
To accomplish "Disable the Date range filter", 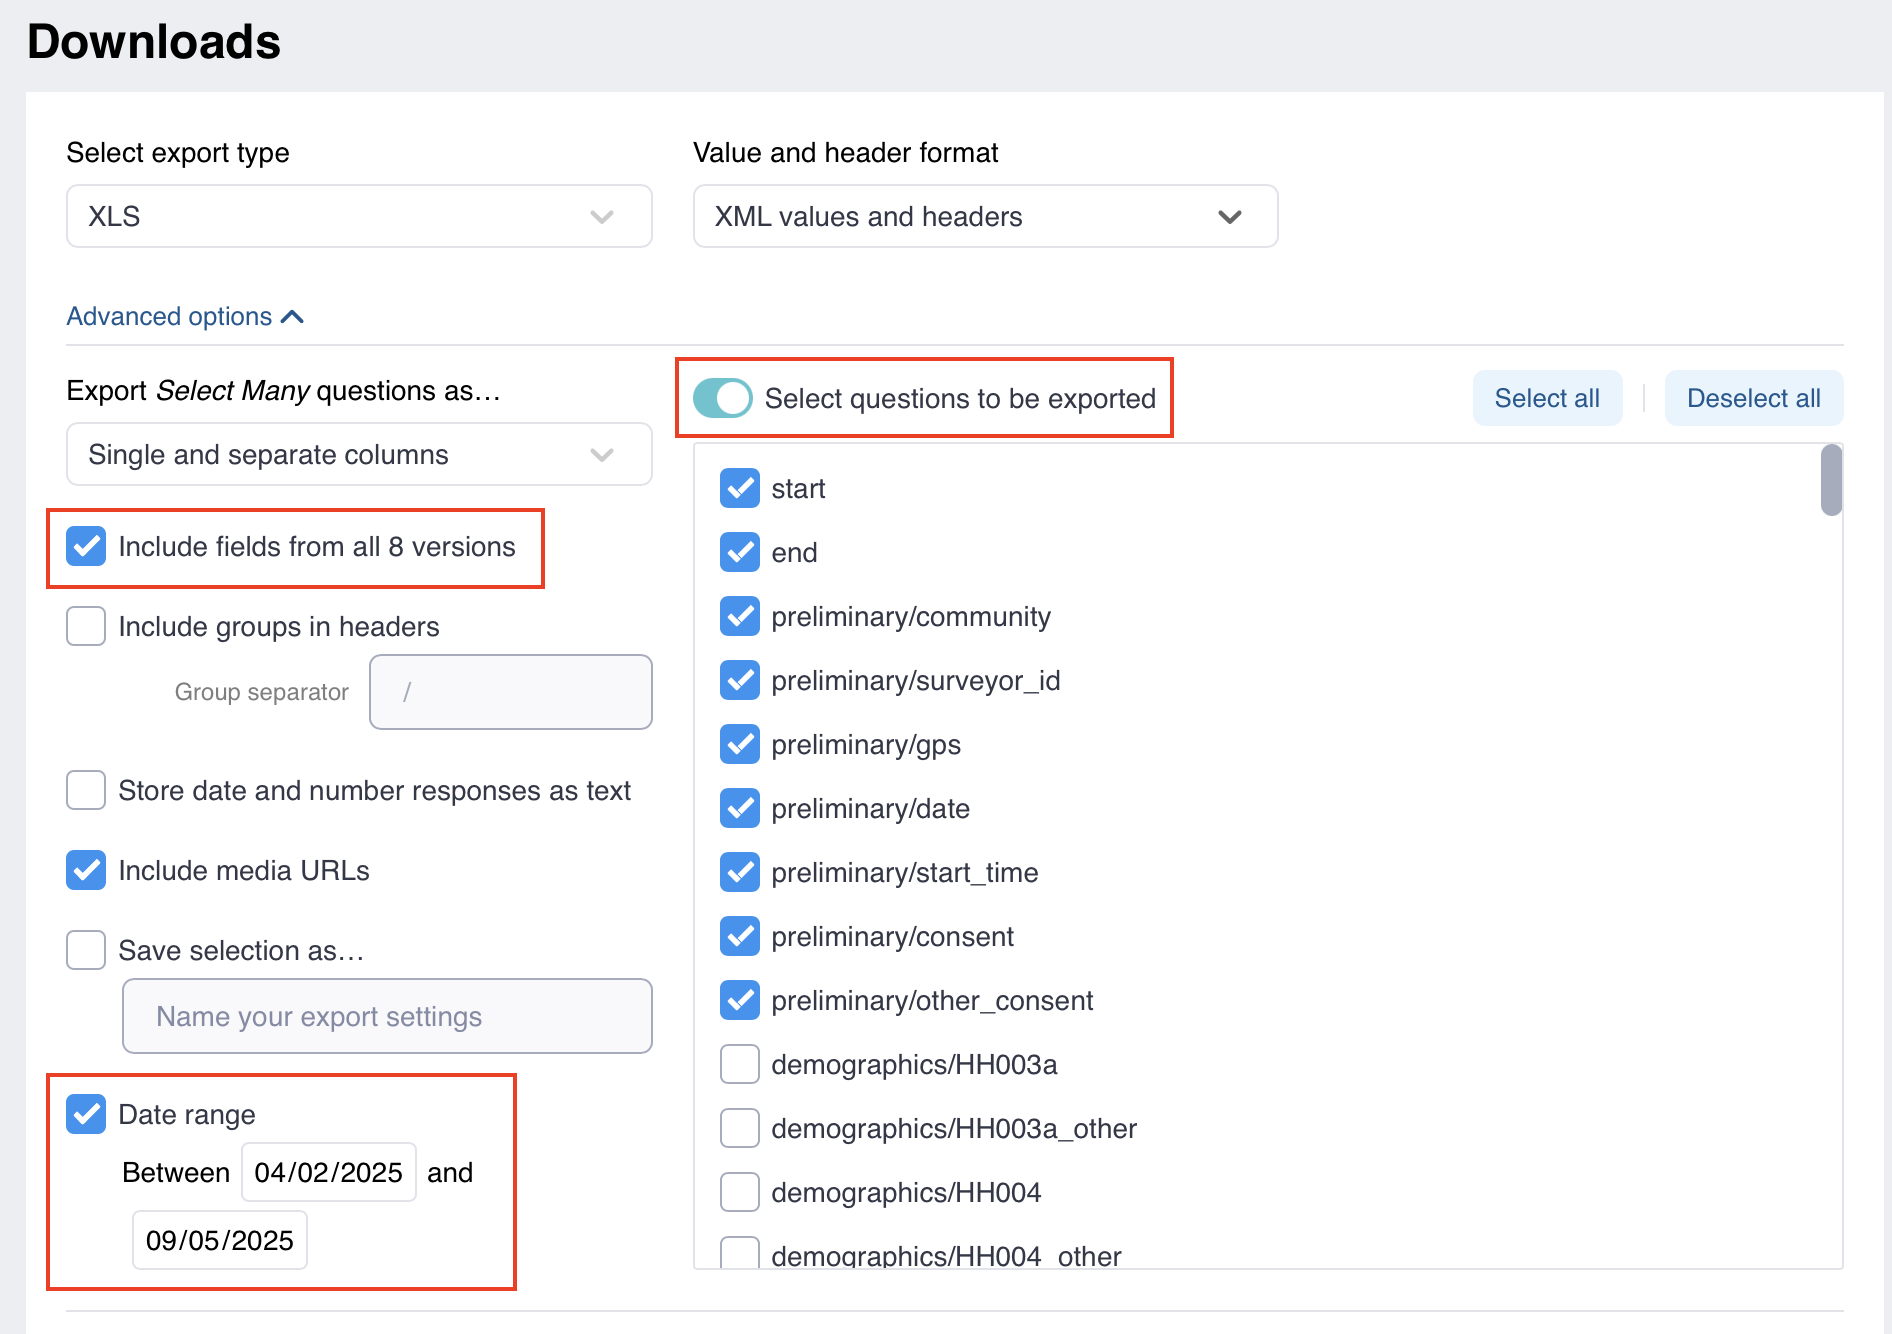I will pyautogui.click(x=86, y=1114).
